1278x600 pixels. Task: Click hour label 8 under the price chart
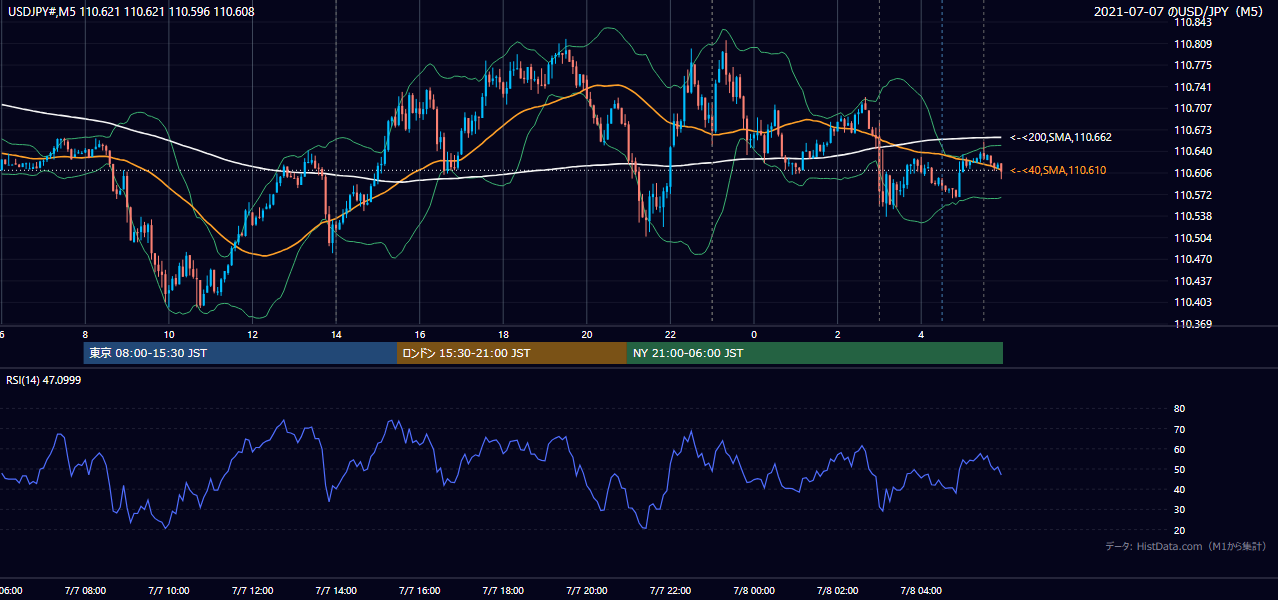click(86, 334)
